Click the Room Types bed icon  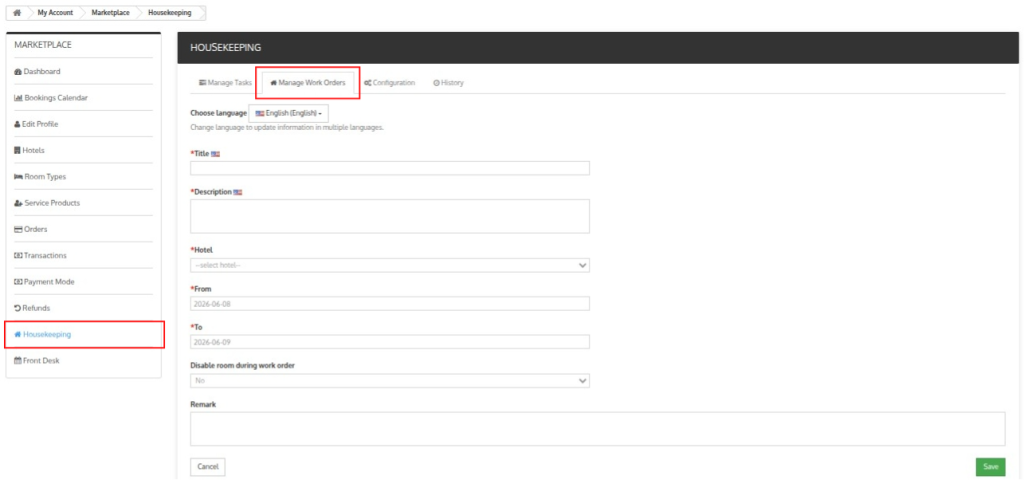[x=18, y=177]
